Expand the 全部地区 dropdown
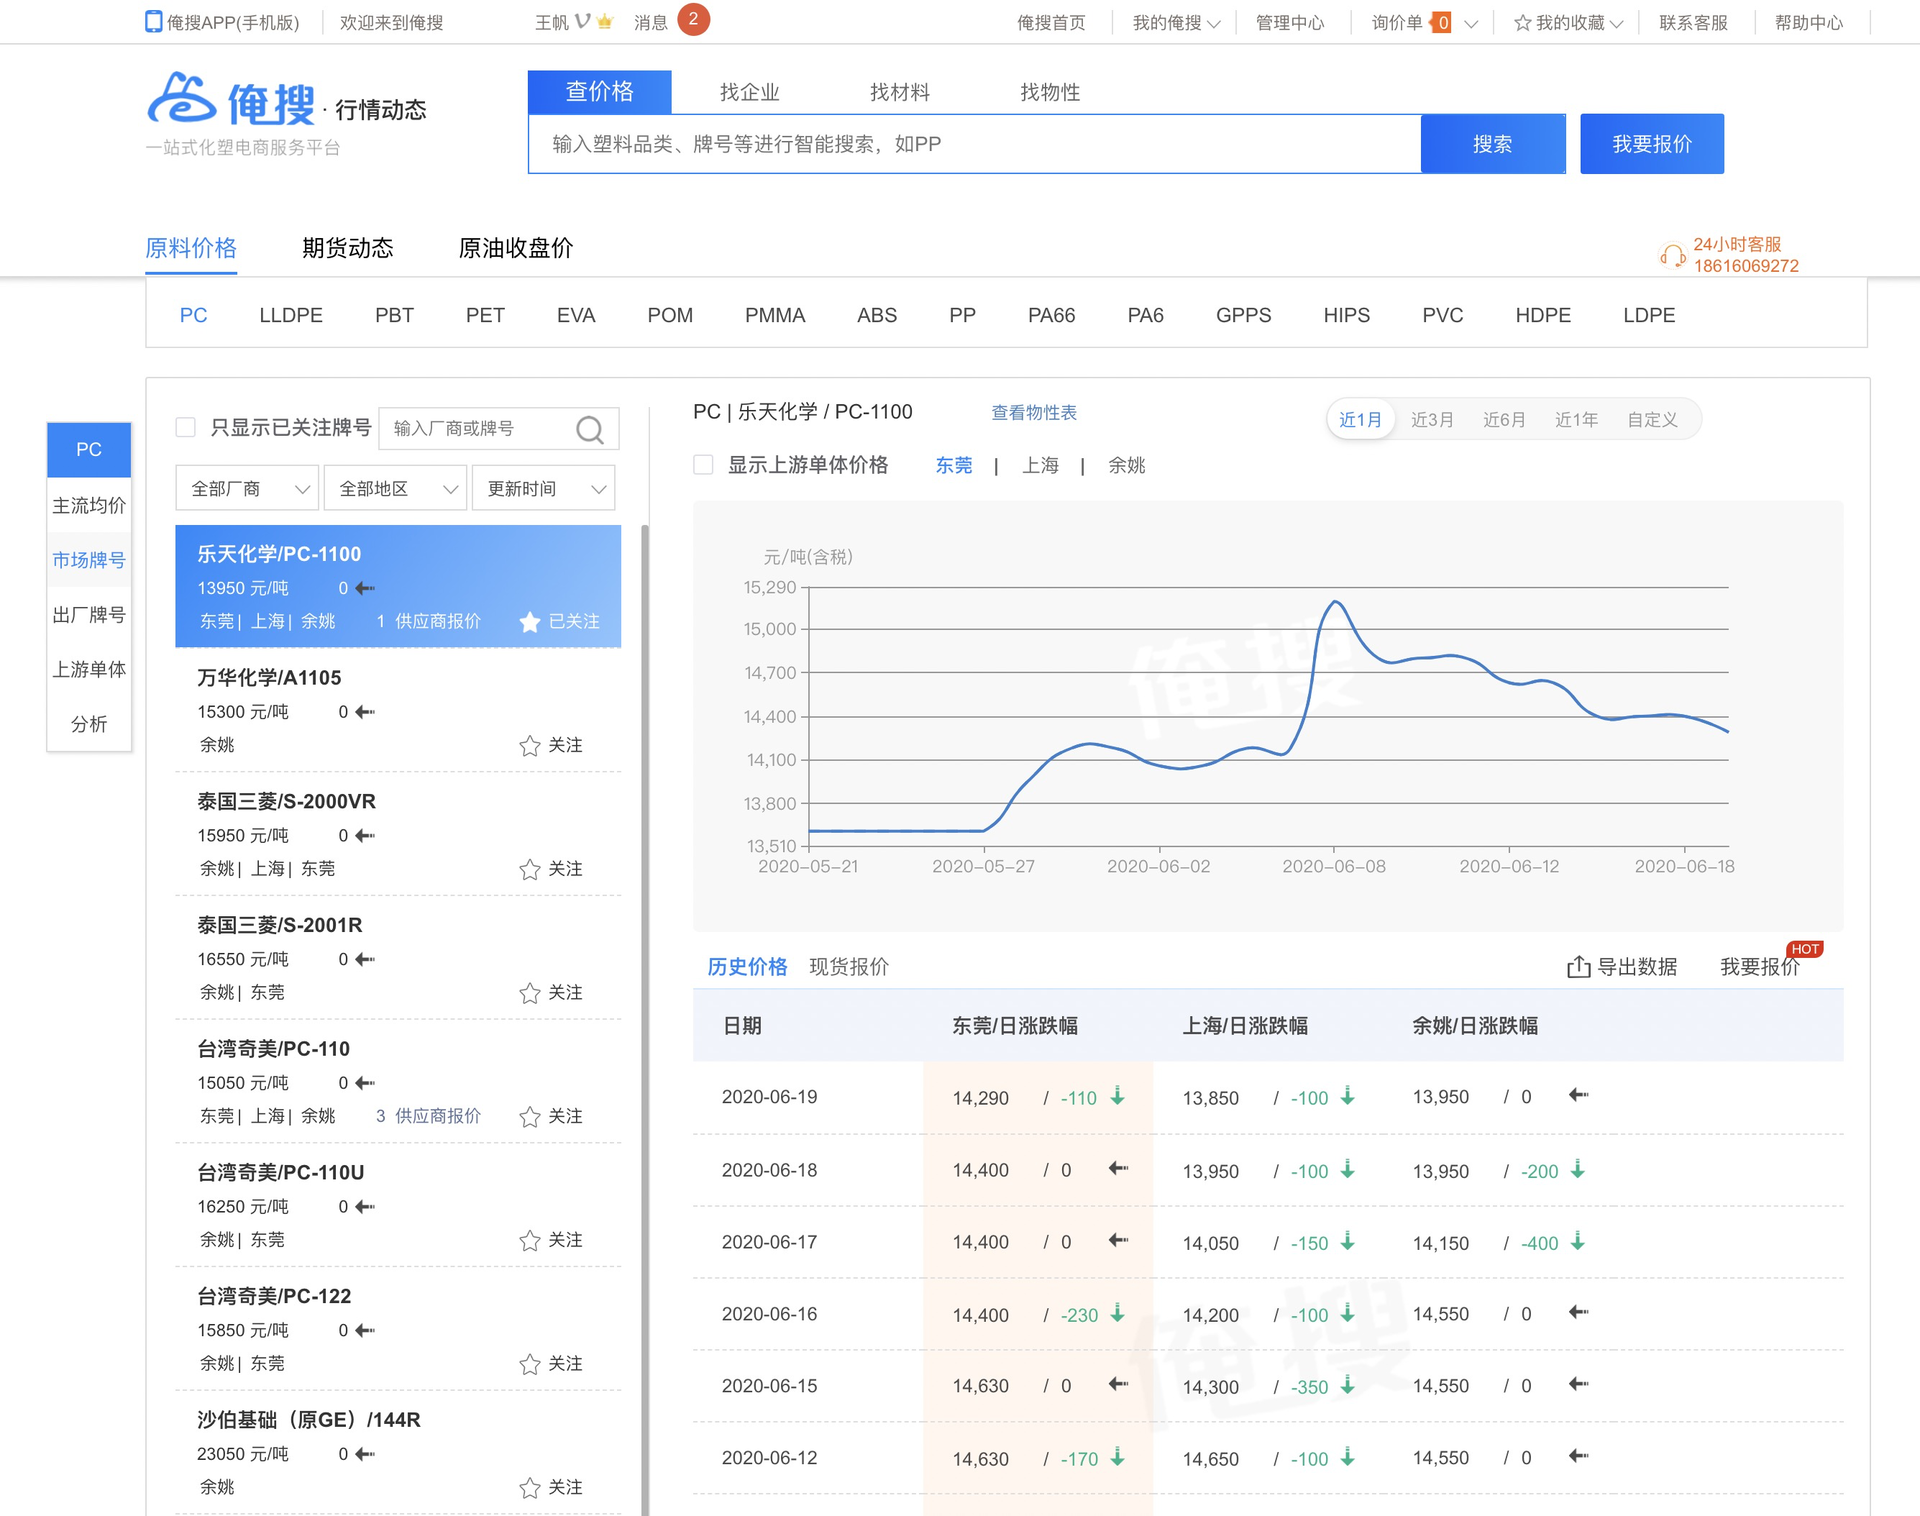Viewport: 1920px width, 1516px height. tap(395, 489)
